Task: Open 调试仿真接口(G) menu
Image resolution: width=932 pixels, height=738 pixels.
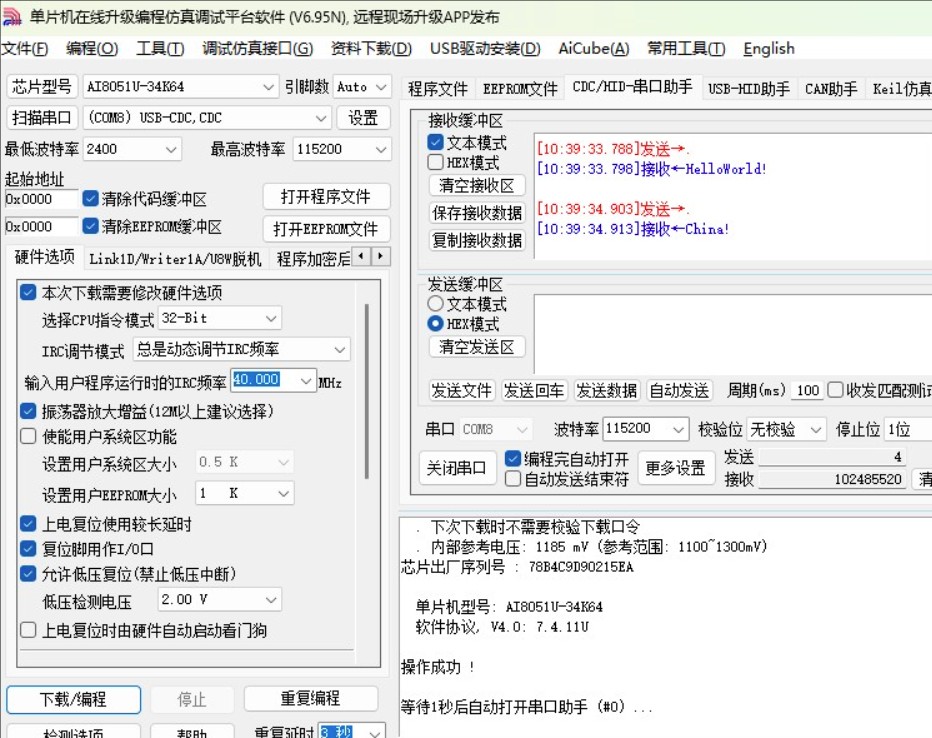Action: 257,49
